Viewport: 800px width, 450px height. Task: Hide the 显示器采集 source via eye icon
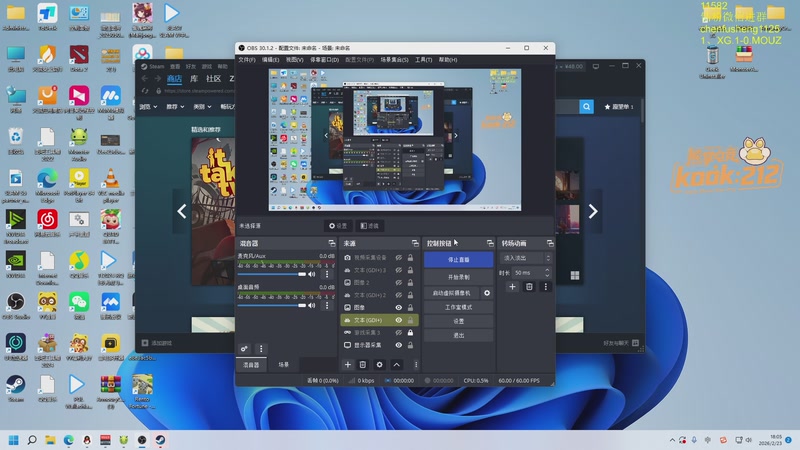click(x=398, y=345)
